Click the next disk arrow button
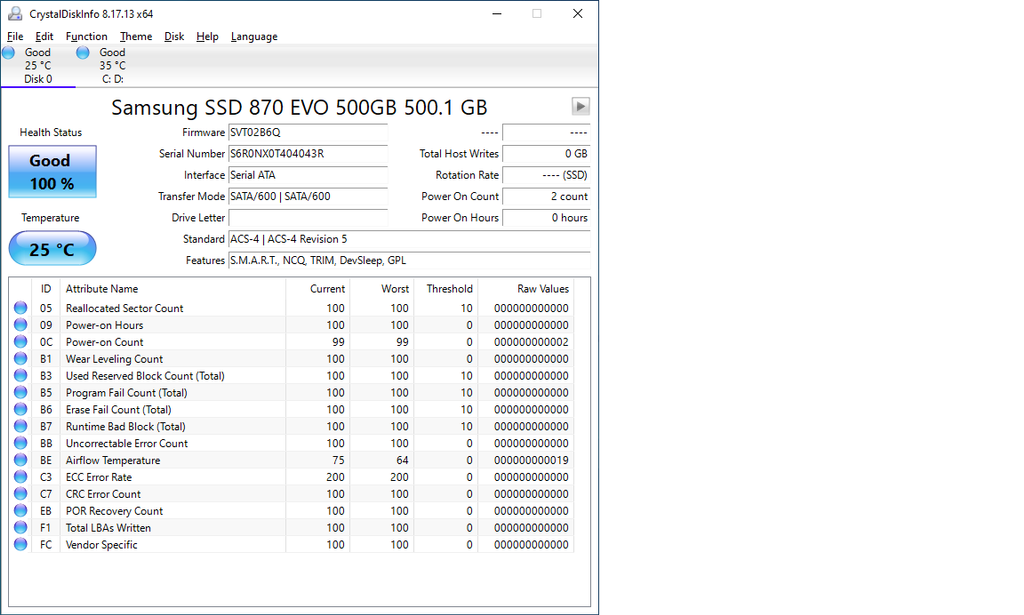Image resolution: width=1024 pixels, height=615 pixels. click(x=580, y=107)
